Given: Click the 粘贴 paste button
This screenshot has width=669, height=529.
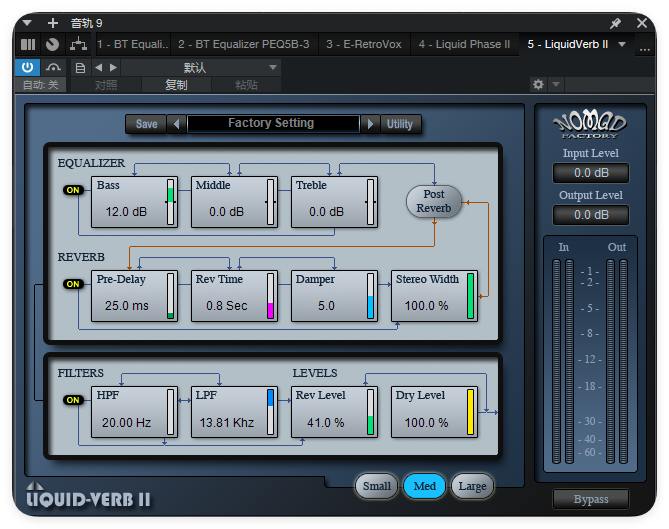Looking at the screenshot, I should coord(246,85).
